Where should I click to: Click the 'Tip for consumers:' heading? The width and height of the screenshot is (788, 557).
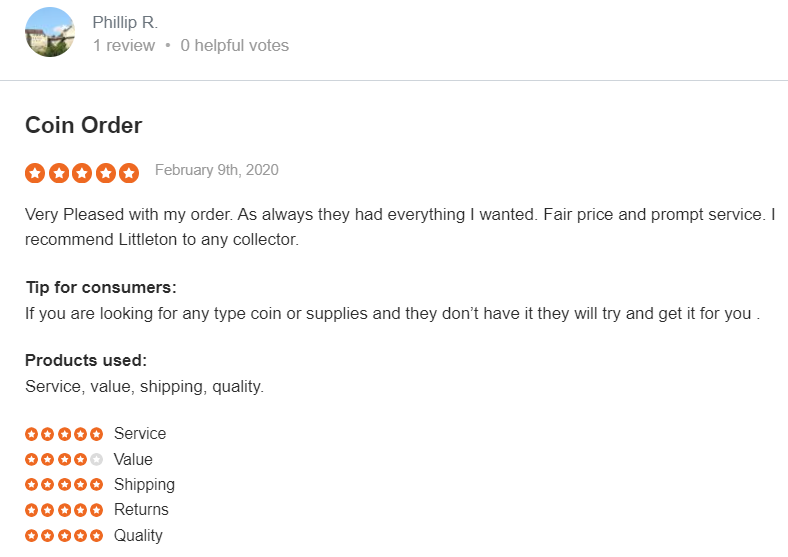pos(101,287)
